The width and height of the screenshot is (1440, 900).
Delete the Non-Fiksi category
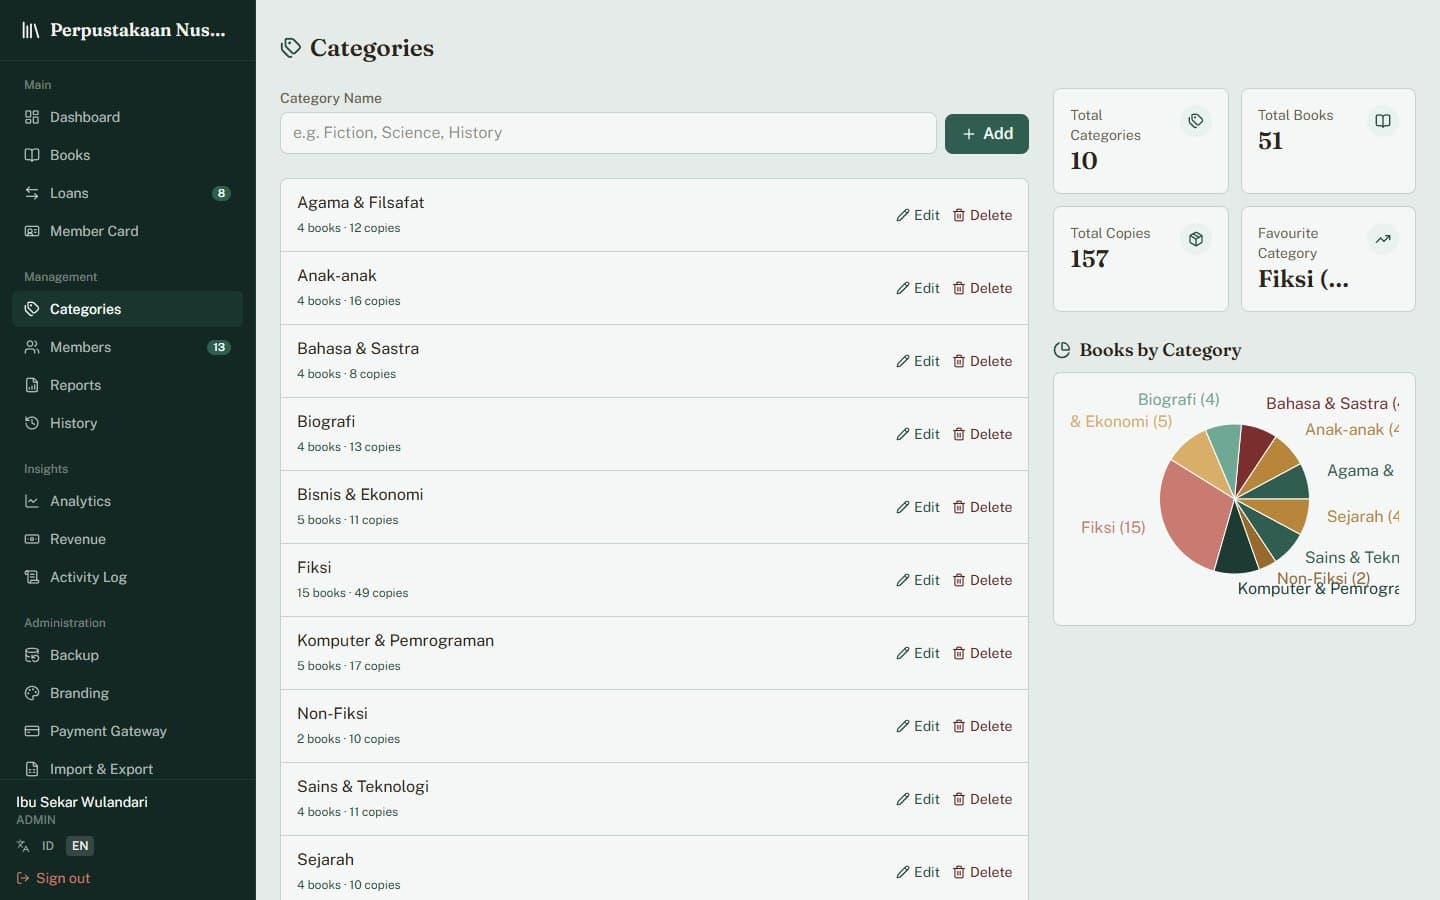click(982, 726)
